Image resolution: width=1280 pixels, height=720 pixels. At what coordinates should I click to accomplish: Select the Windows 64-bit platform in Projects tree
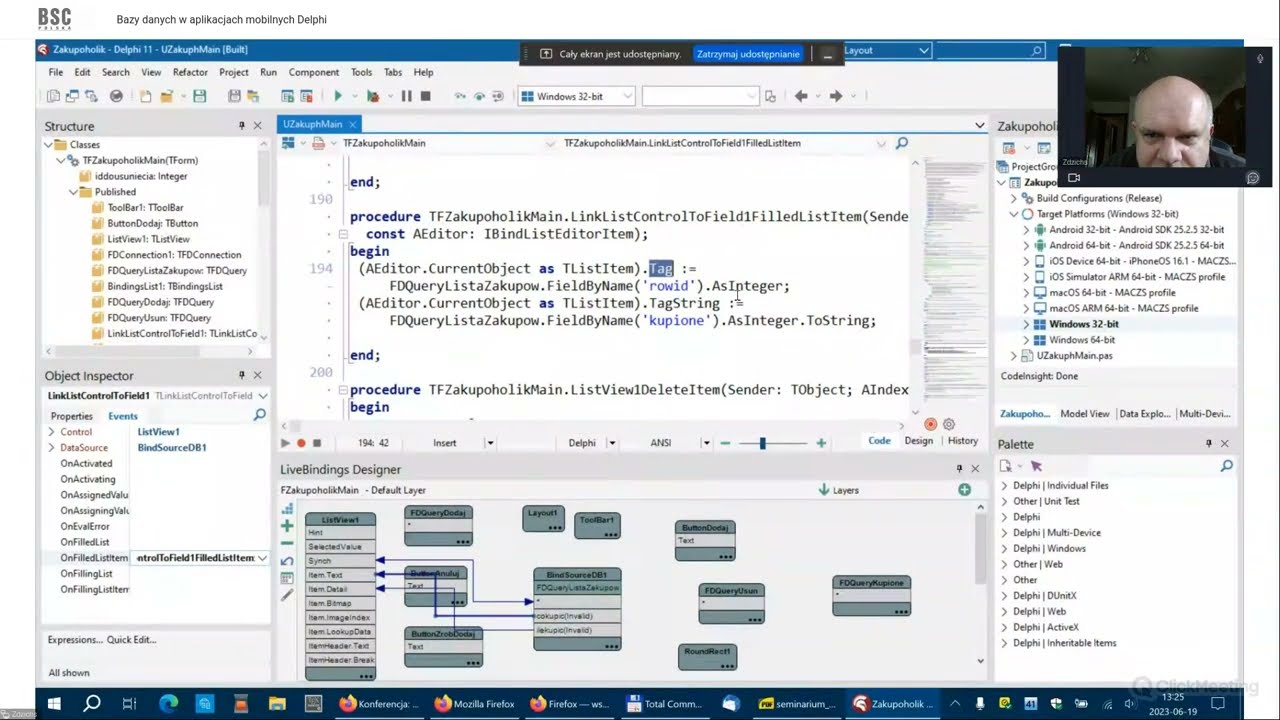(x=1082, y=340)
